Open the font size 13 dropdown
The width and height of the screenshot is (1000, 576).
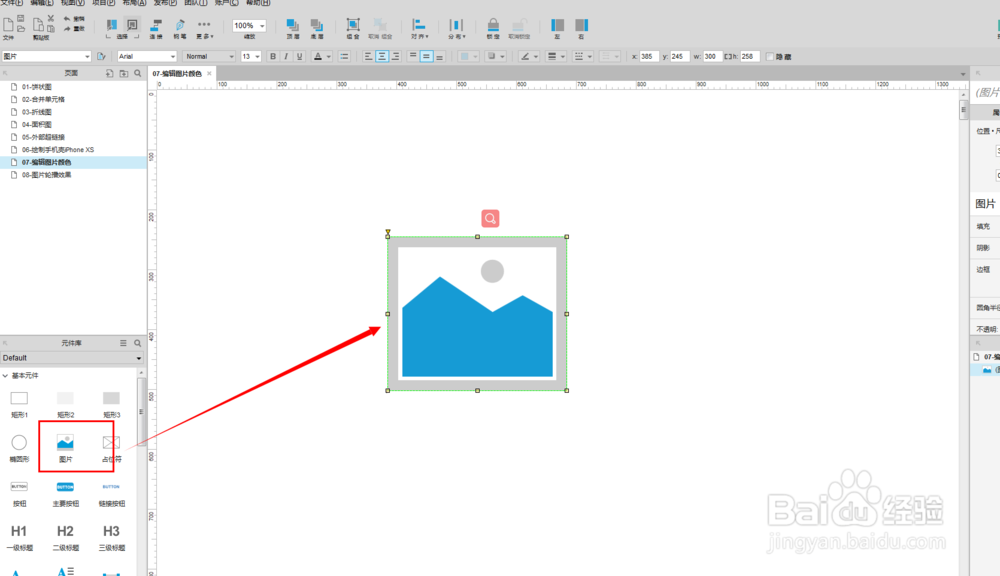pos(251,56)
